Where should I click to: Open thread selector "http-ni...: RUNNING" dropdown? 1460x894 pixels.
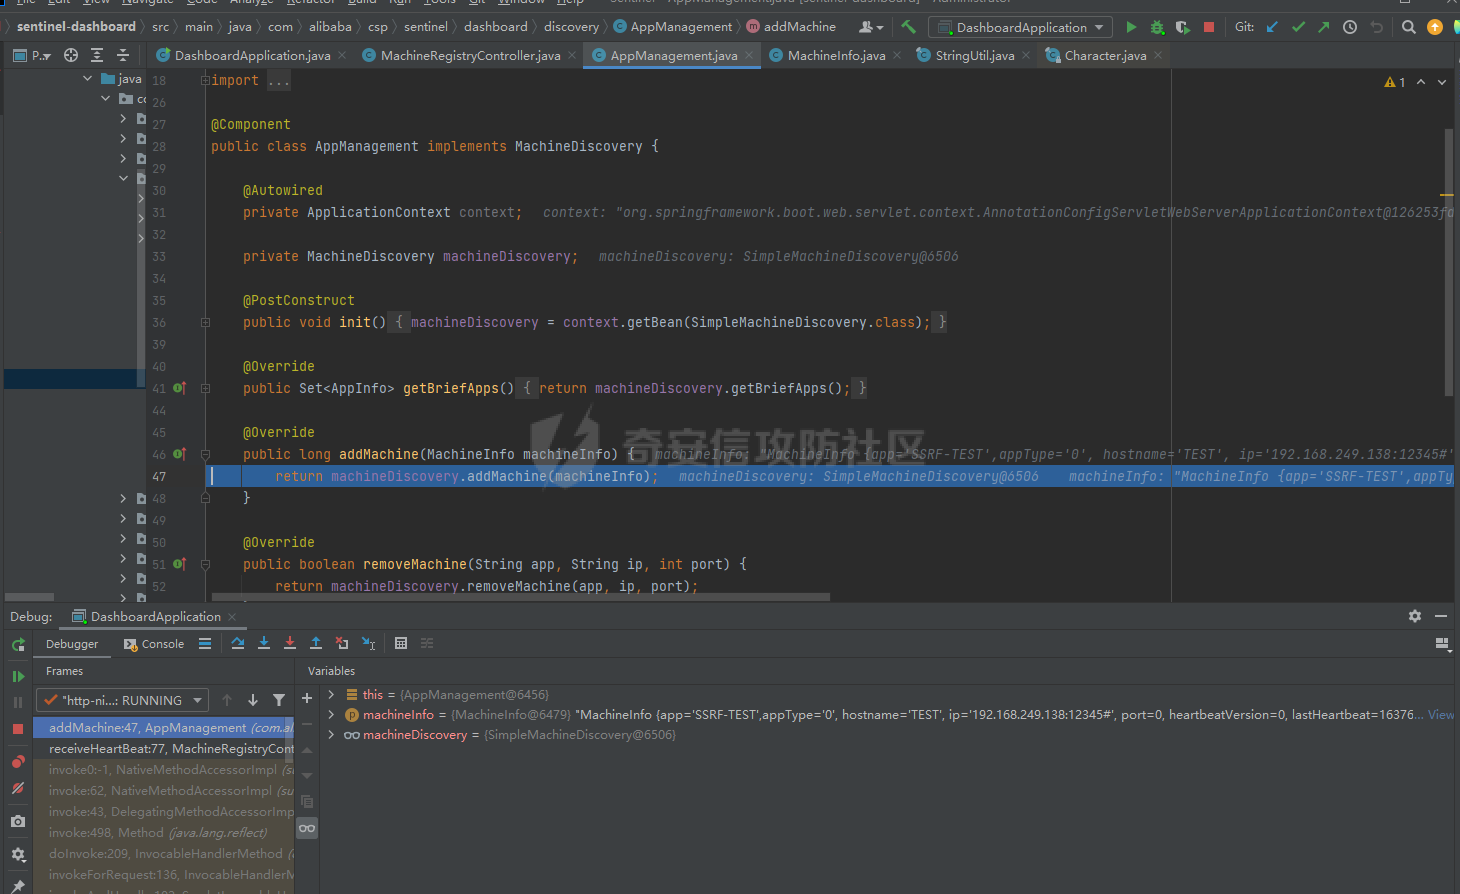pos(122,700)
